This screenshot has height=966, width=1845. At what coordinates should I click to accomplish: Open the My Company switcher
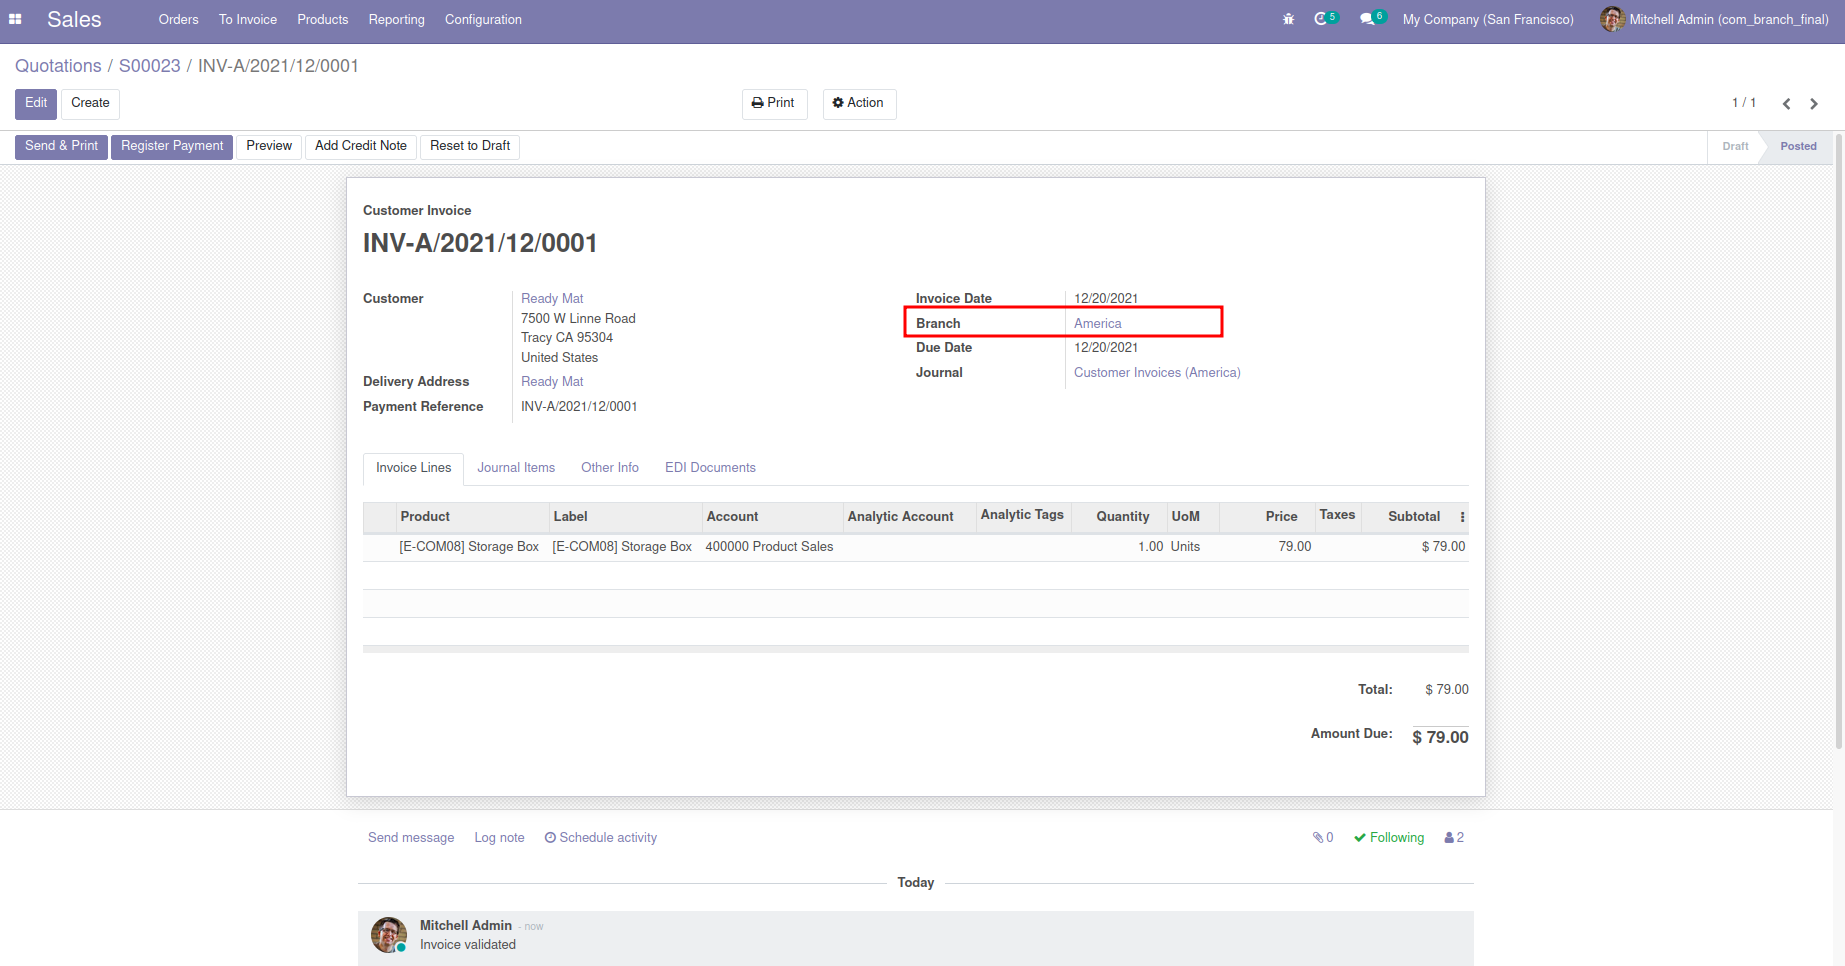(1487, 19)
